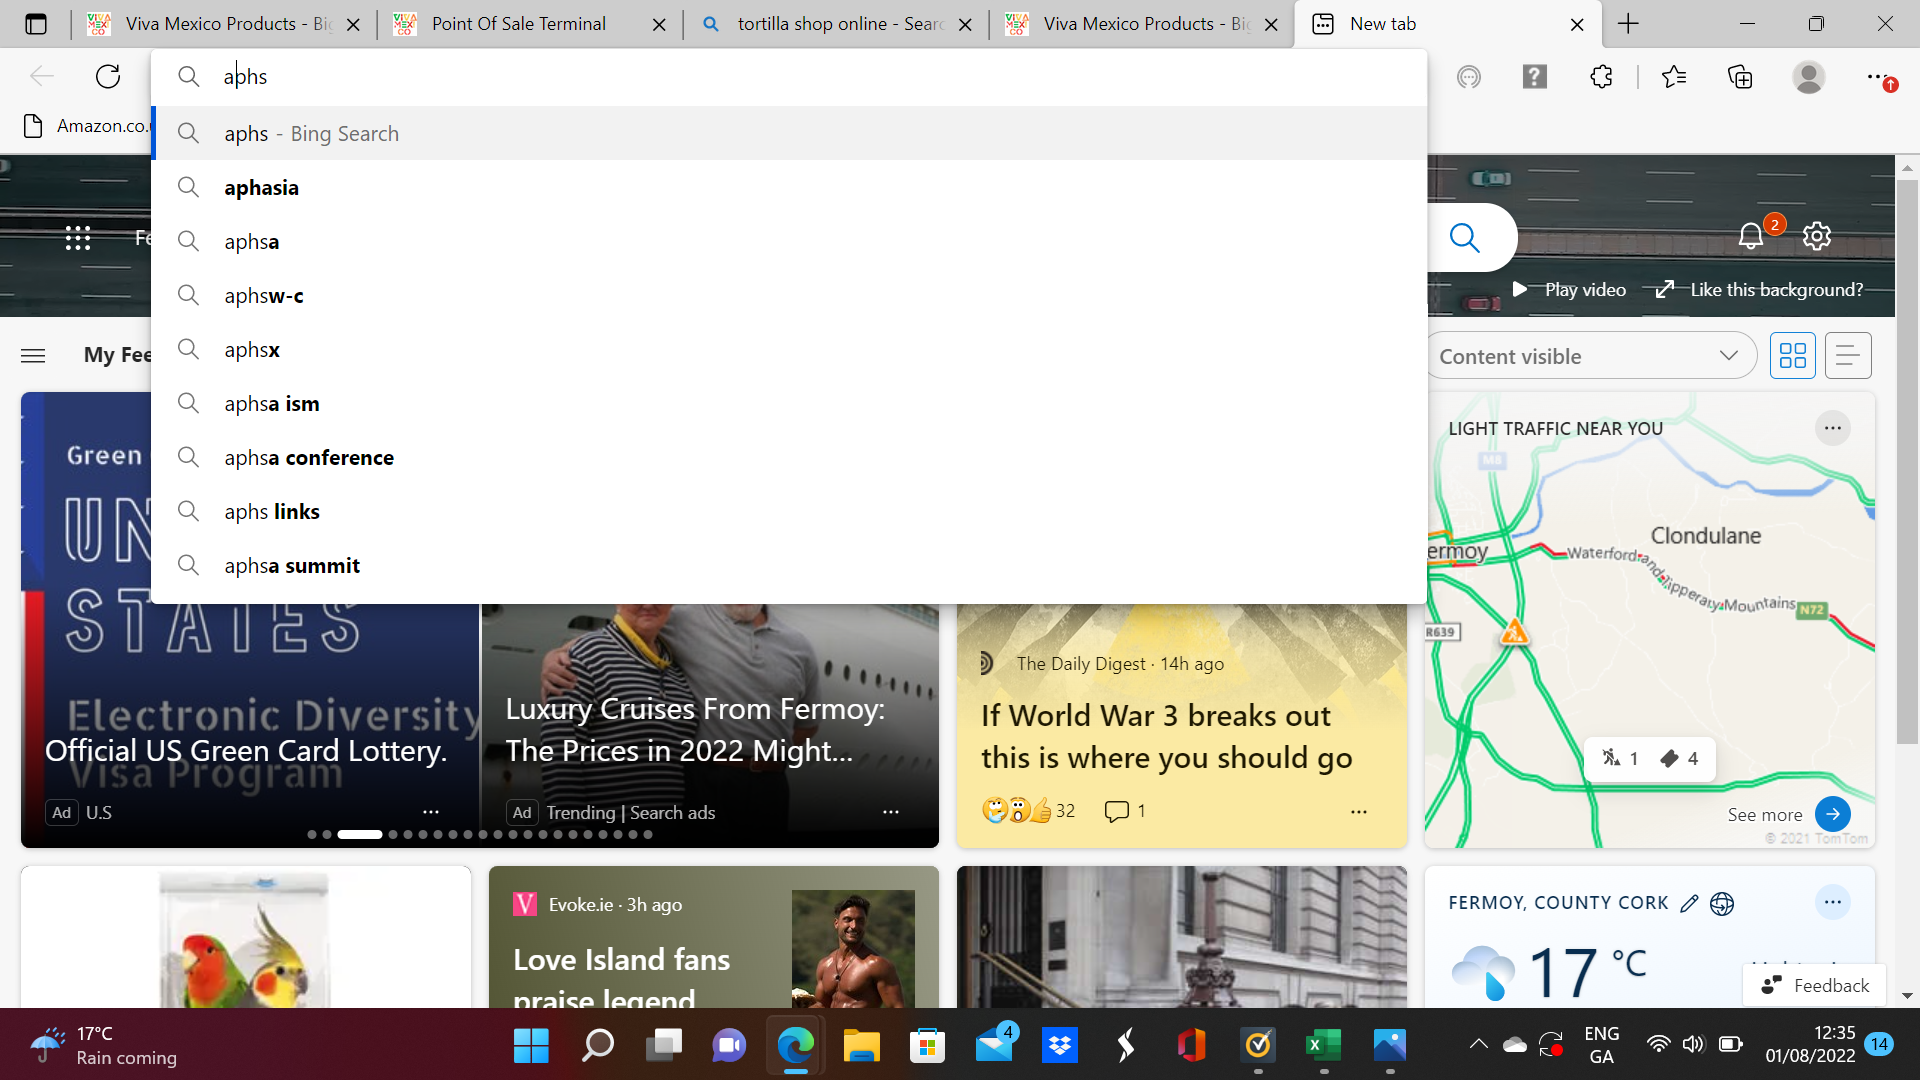Select the aphsa conference suggestion

(789, 457)
